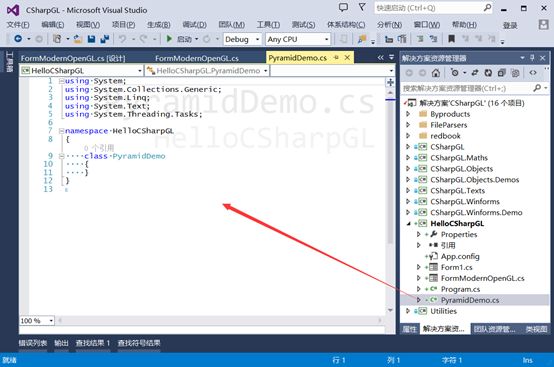Click the split editor plus icon

390,82
